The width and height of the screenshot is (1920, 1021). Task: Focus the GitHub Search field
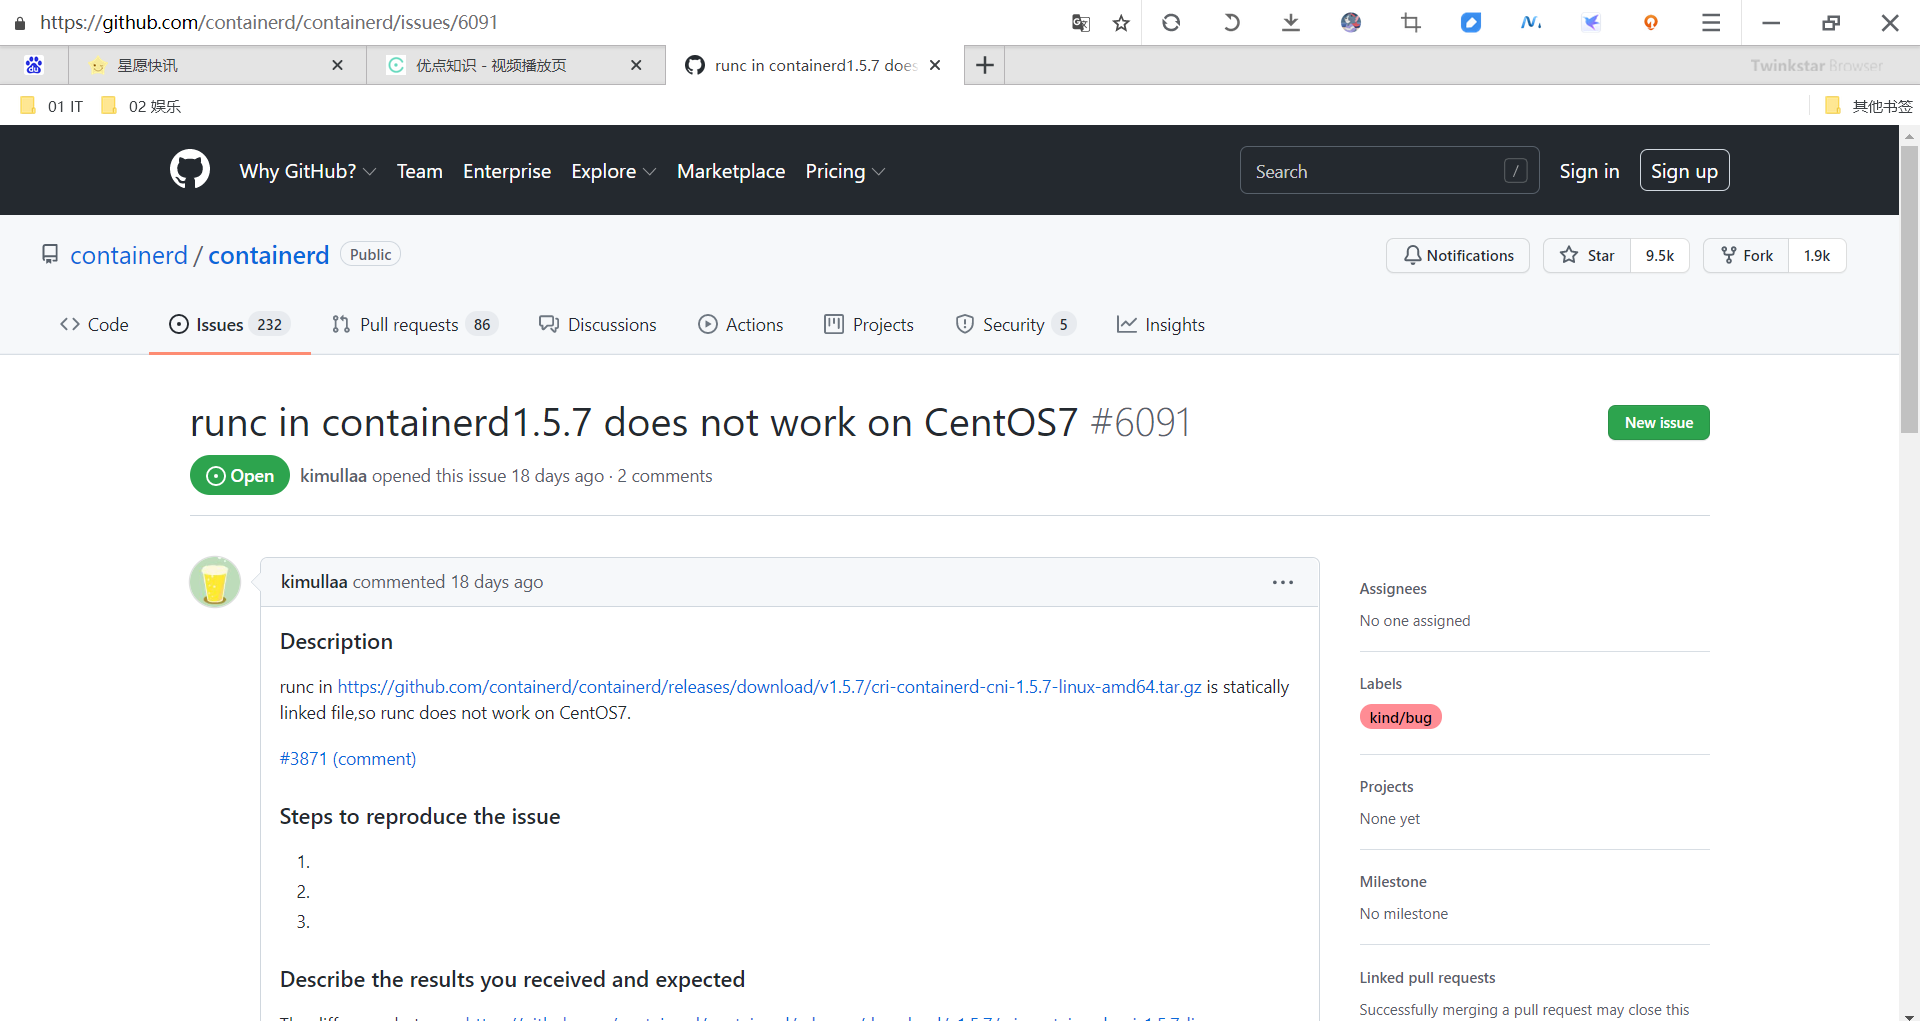click(1389, 171)
